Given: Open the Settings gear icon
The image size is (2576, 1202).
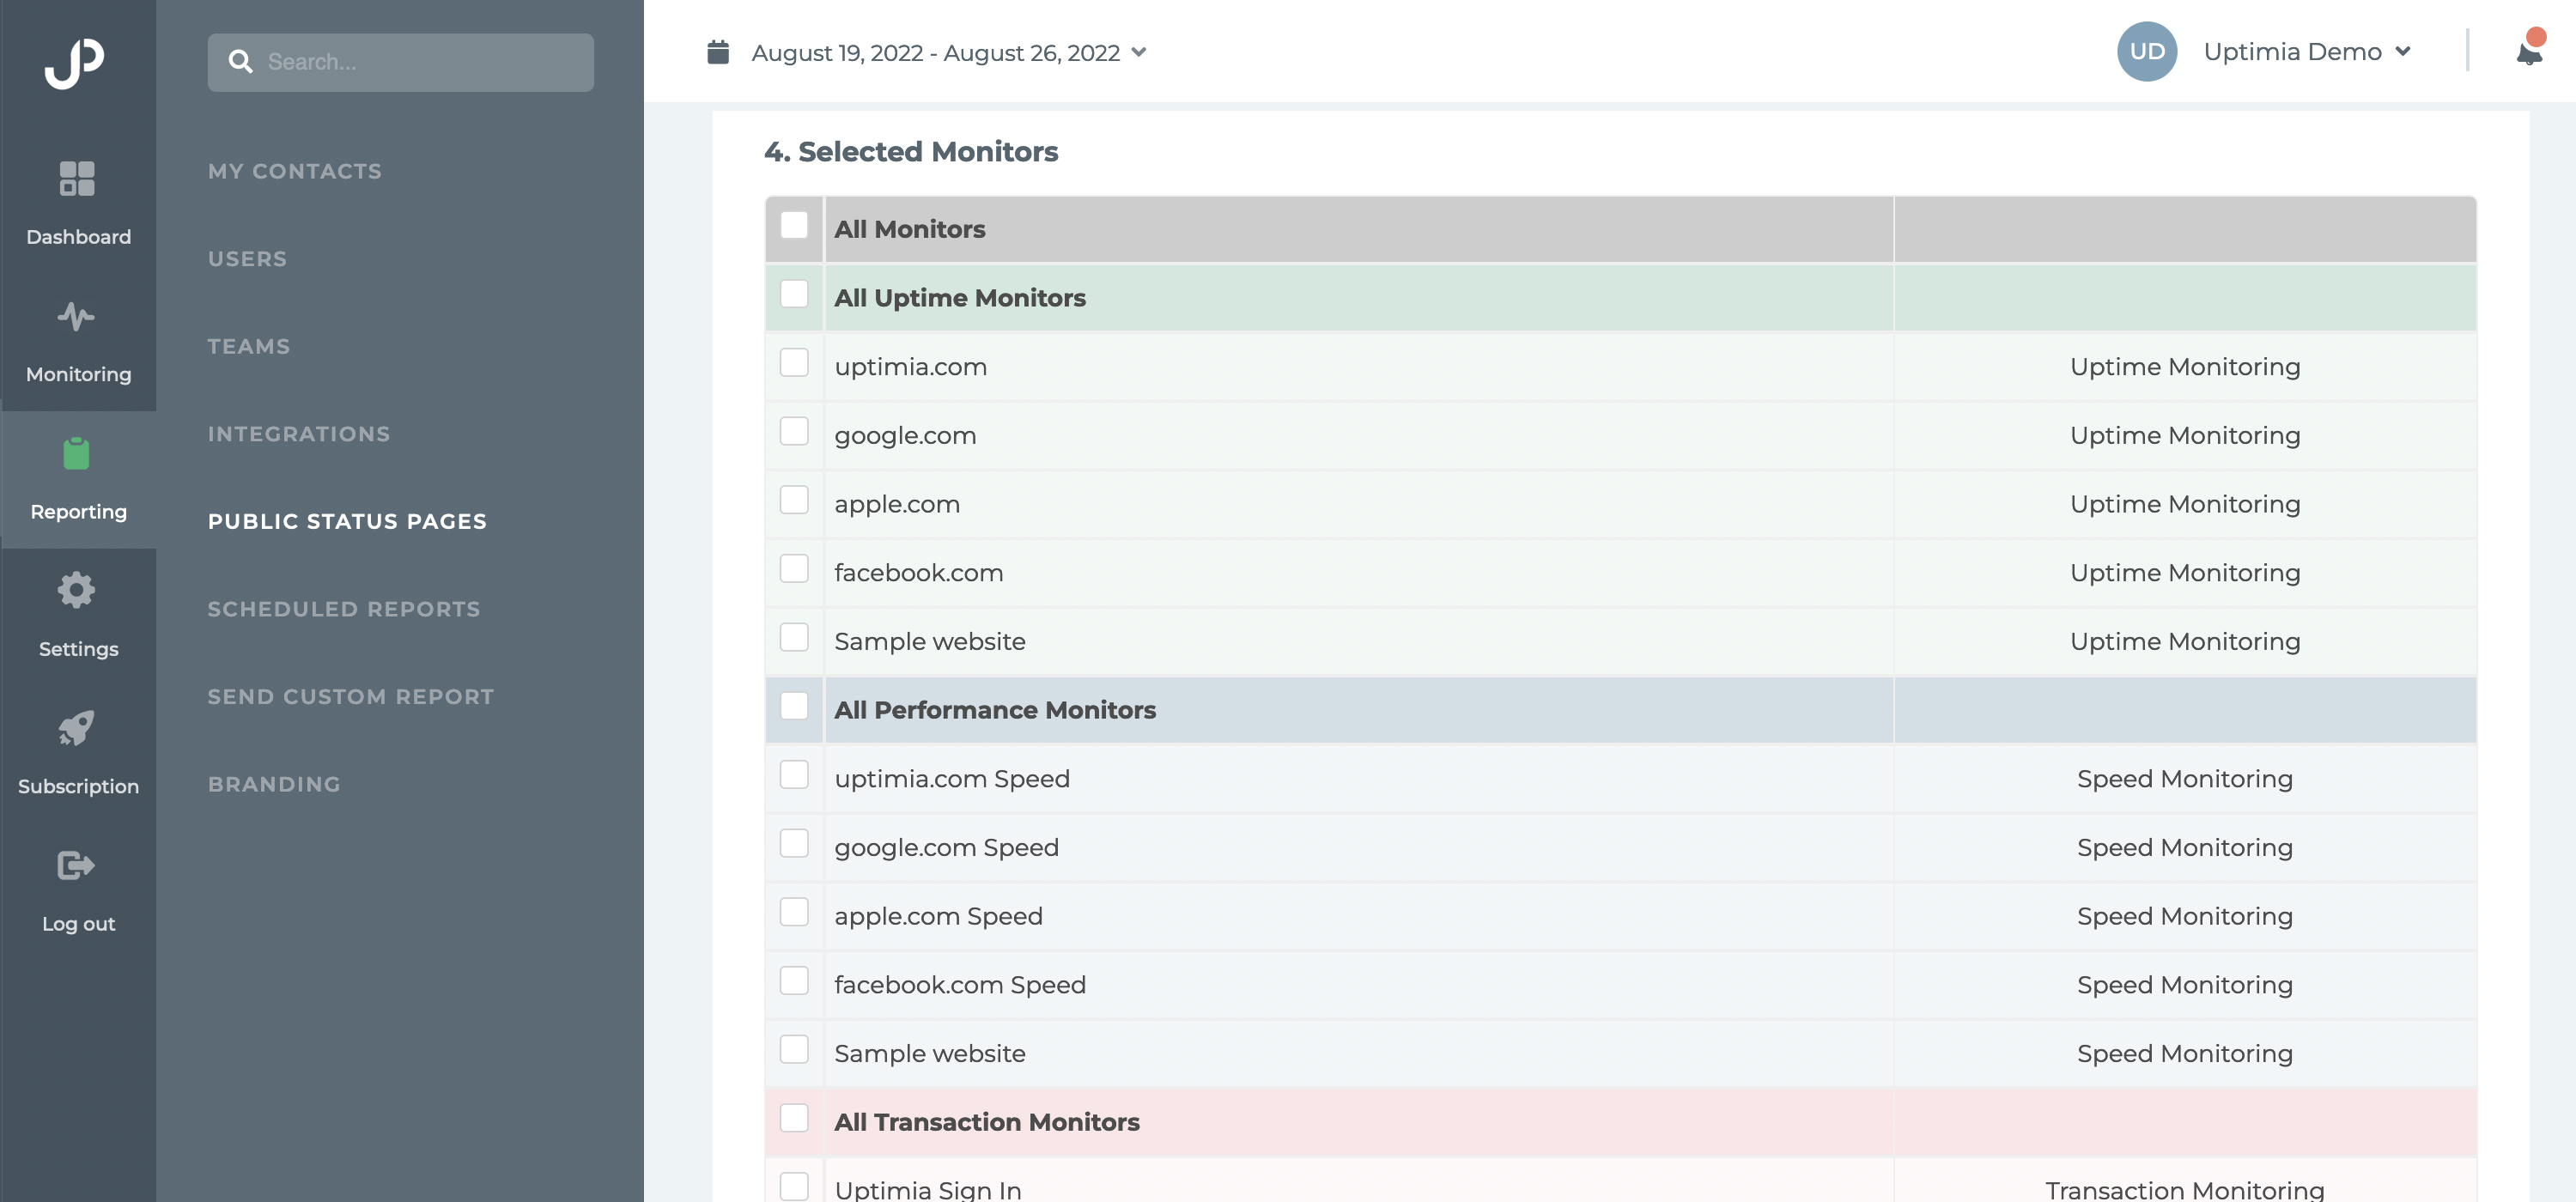Looking at the screenshot, I should 76,590.
